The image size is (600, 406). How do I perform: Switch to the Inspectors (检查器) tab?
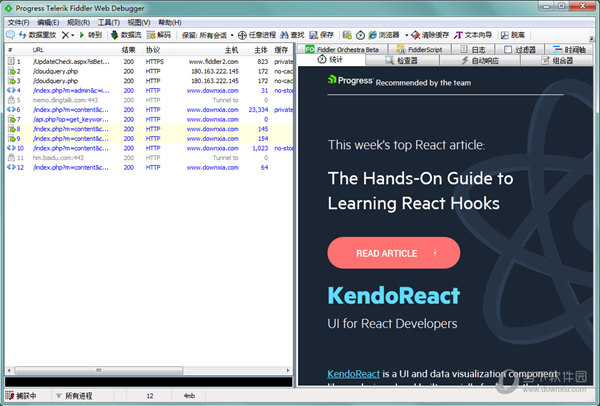402,60
